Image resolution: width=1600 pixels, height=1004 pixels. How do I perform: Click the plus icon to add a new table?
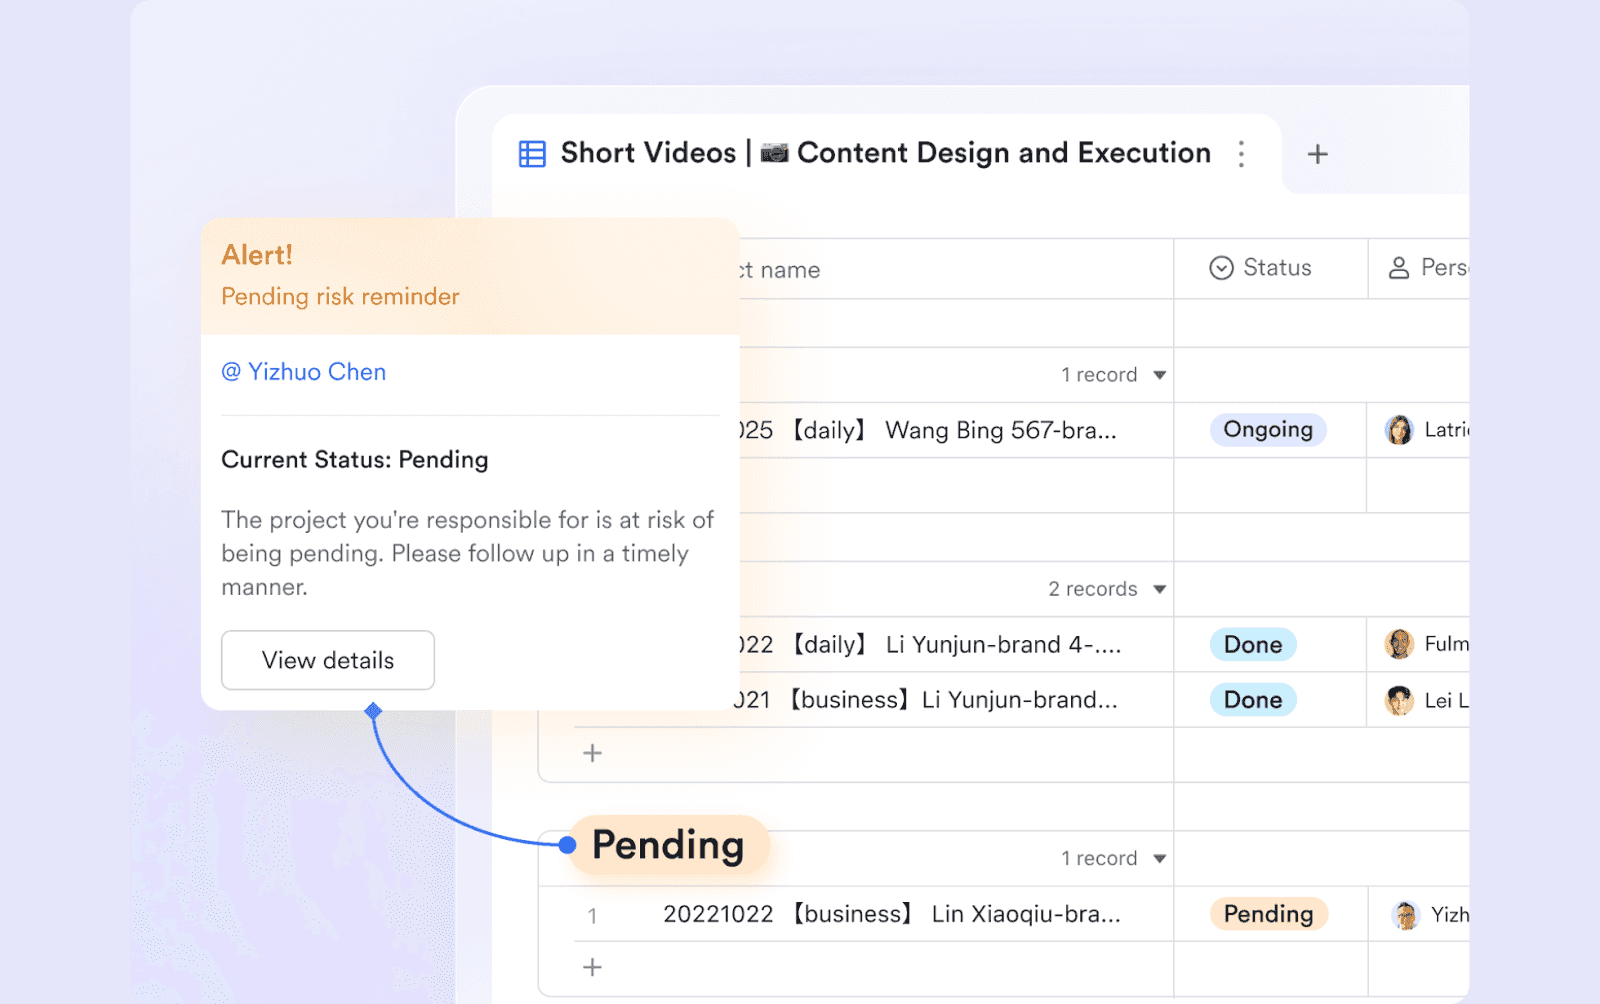pos(1318,153)
